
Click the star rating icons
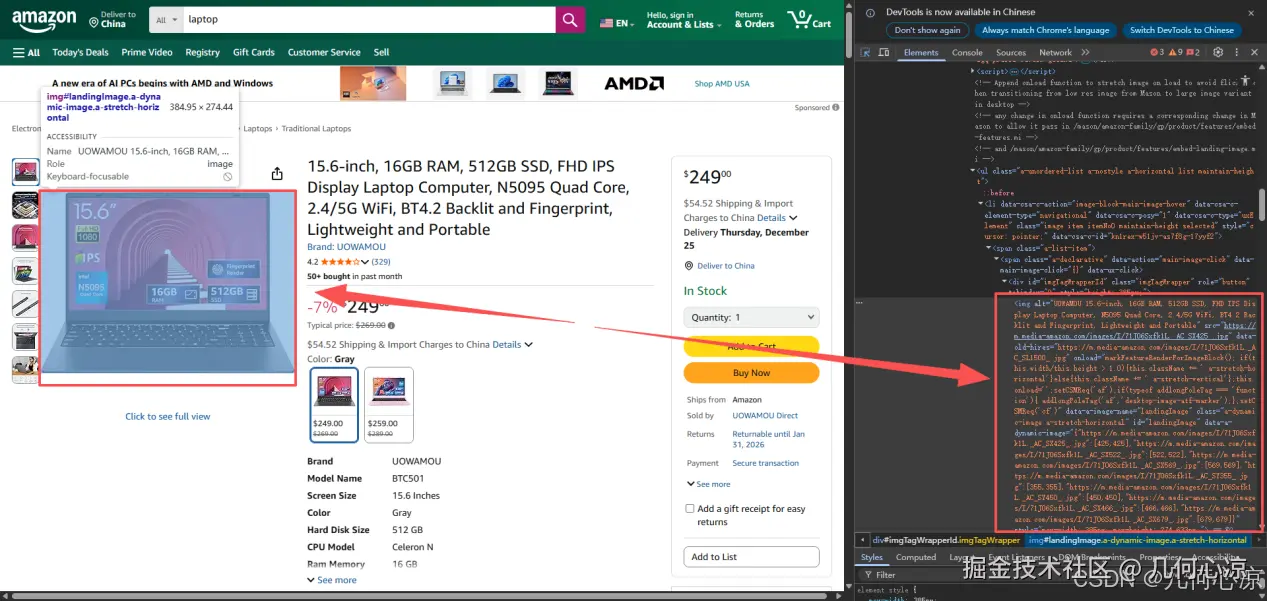tap(340, 262)
